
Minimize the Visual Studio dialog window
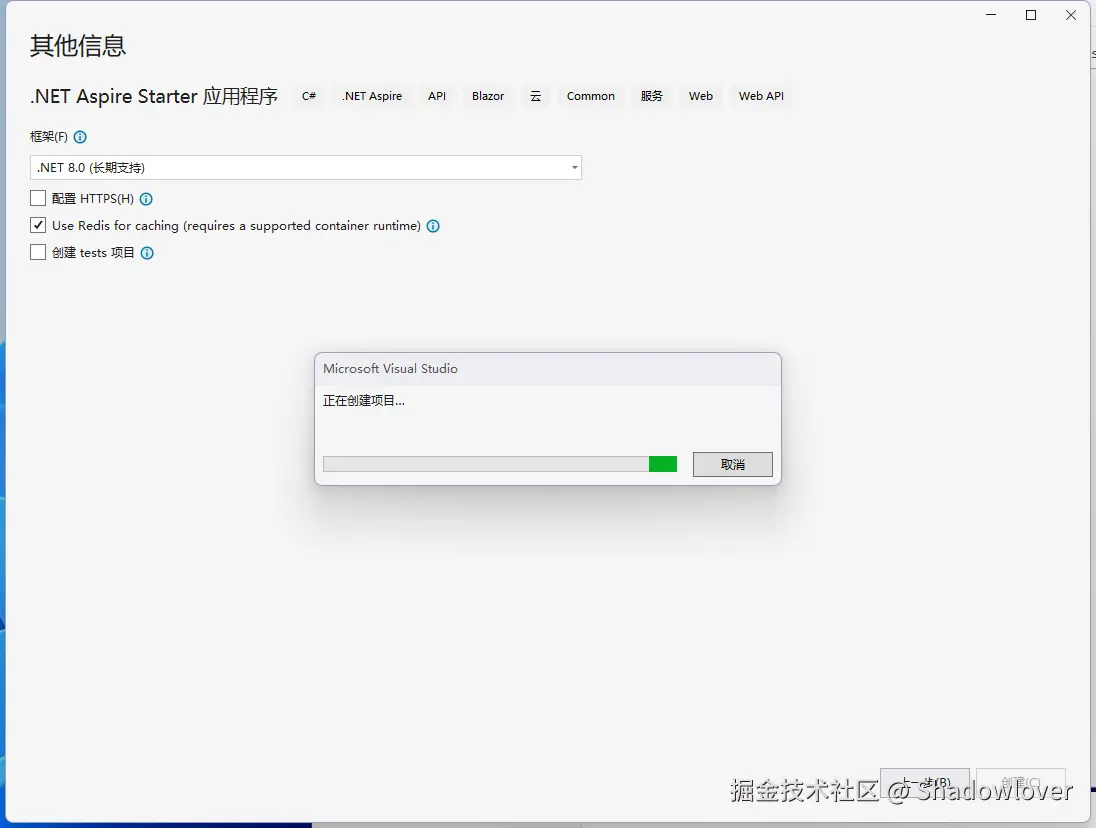pos(991,15)
